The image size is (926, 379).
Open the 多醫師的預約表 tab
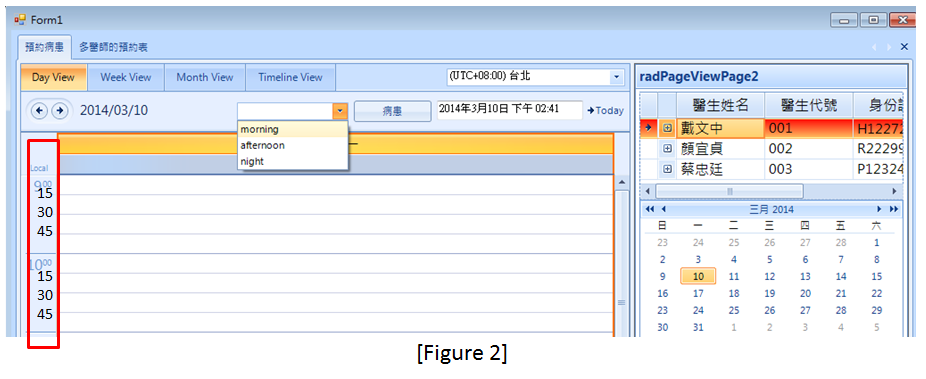113,47
